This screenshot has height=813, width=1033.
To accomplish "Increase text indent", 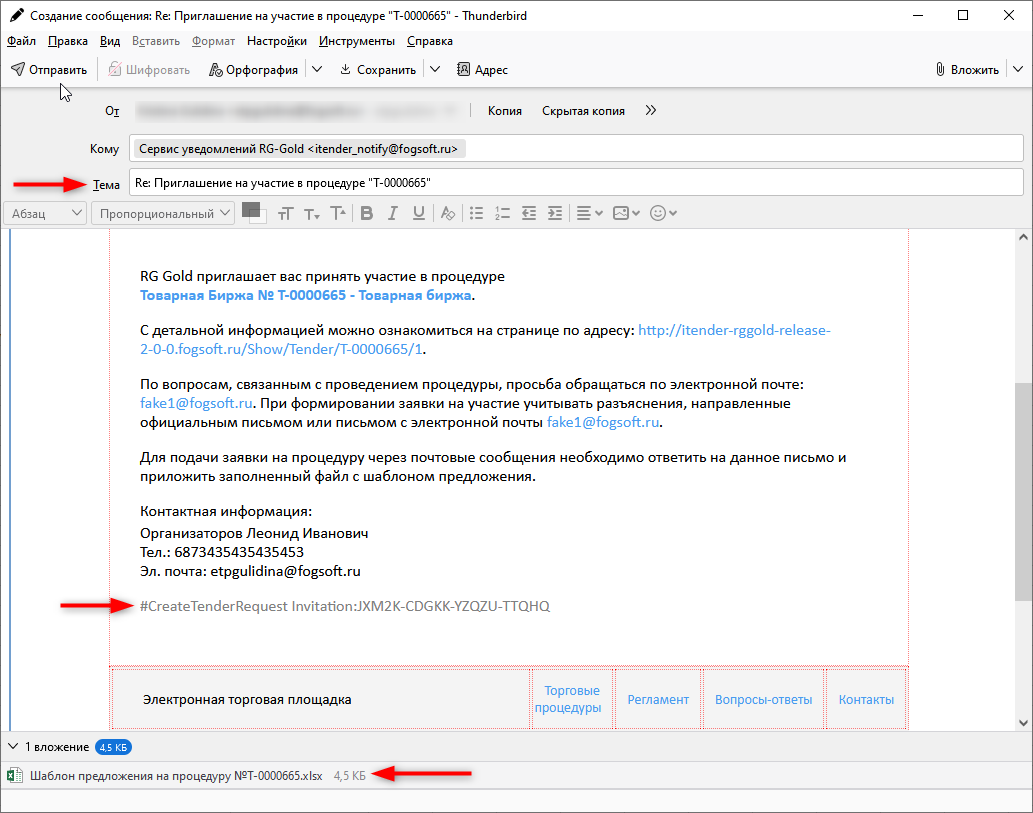I will (555, 213).
